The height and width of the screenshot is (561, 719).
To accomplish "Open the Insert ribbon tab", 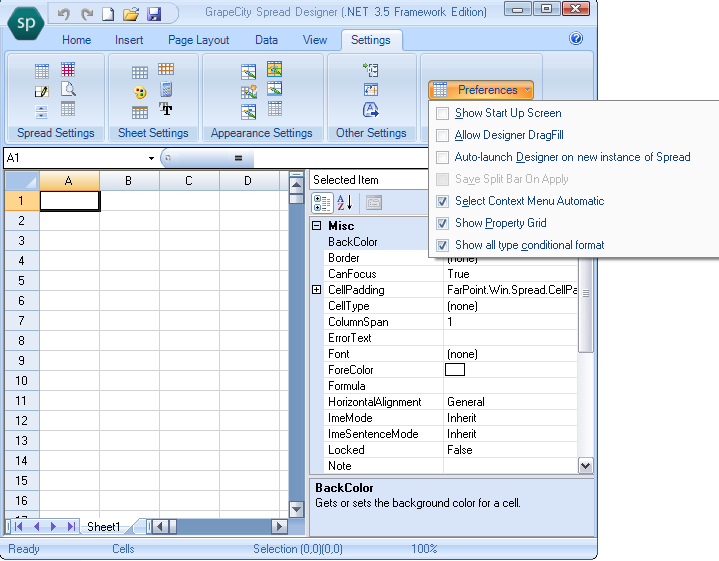I will click(x=129, y=40).
